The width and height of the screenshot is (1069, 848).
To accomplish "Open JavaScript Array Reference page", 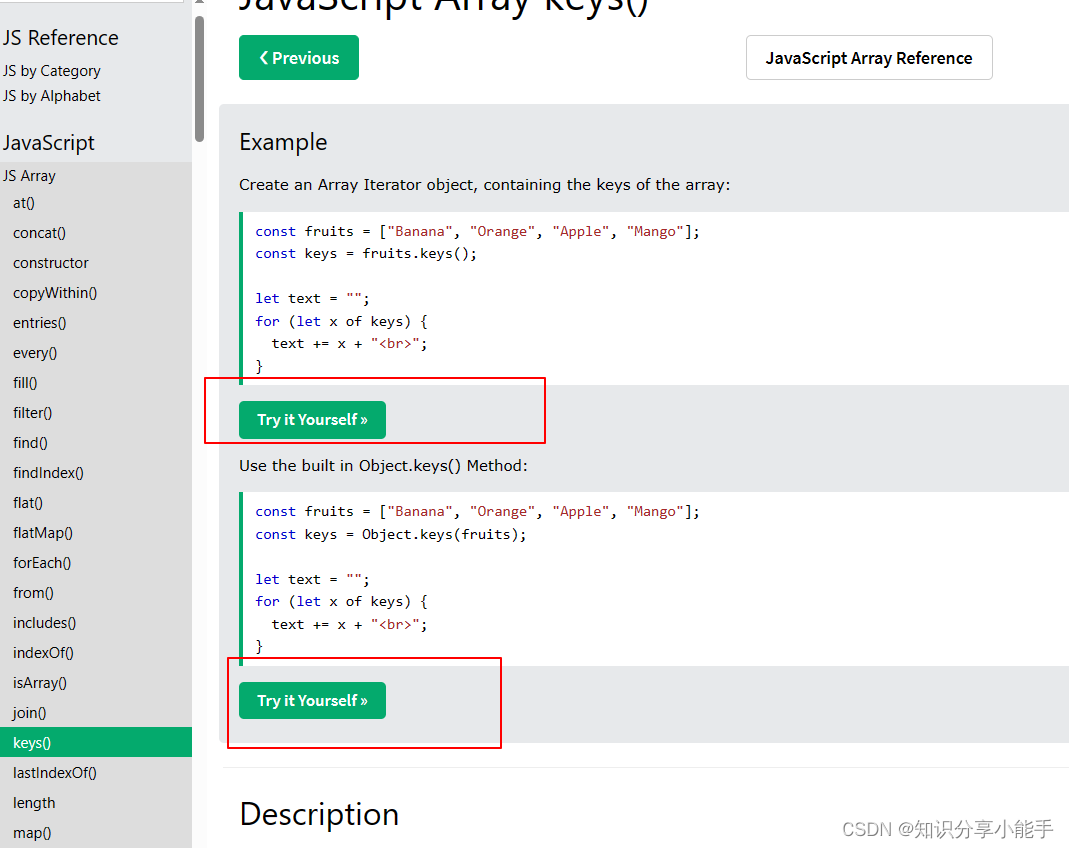I will click(869, 58).
